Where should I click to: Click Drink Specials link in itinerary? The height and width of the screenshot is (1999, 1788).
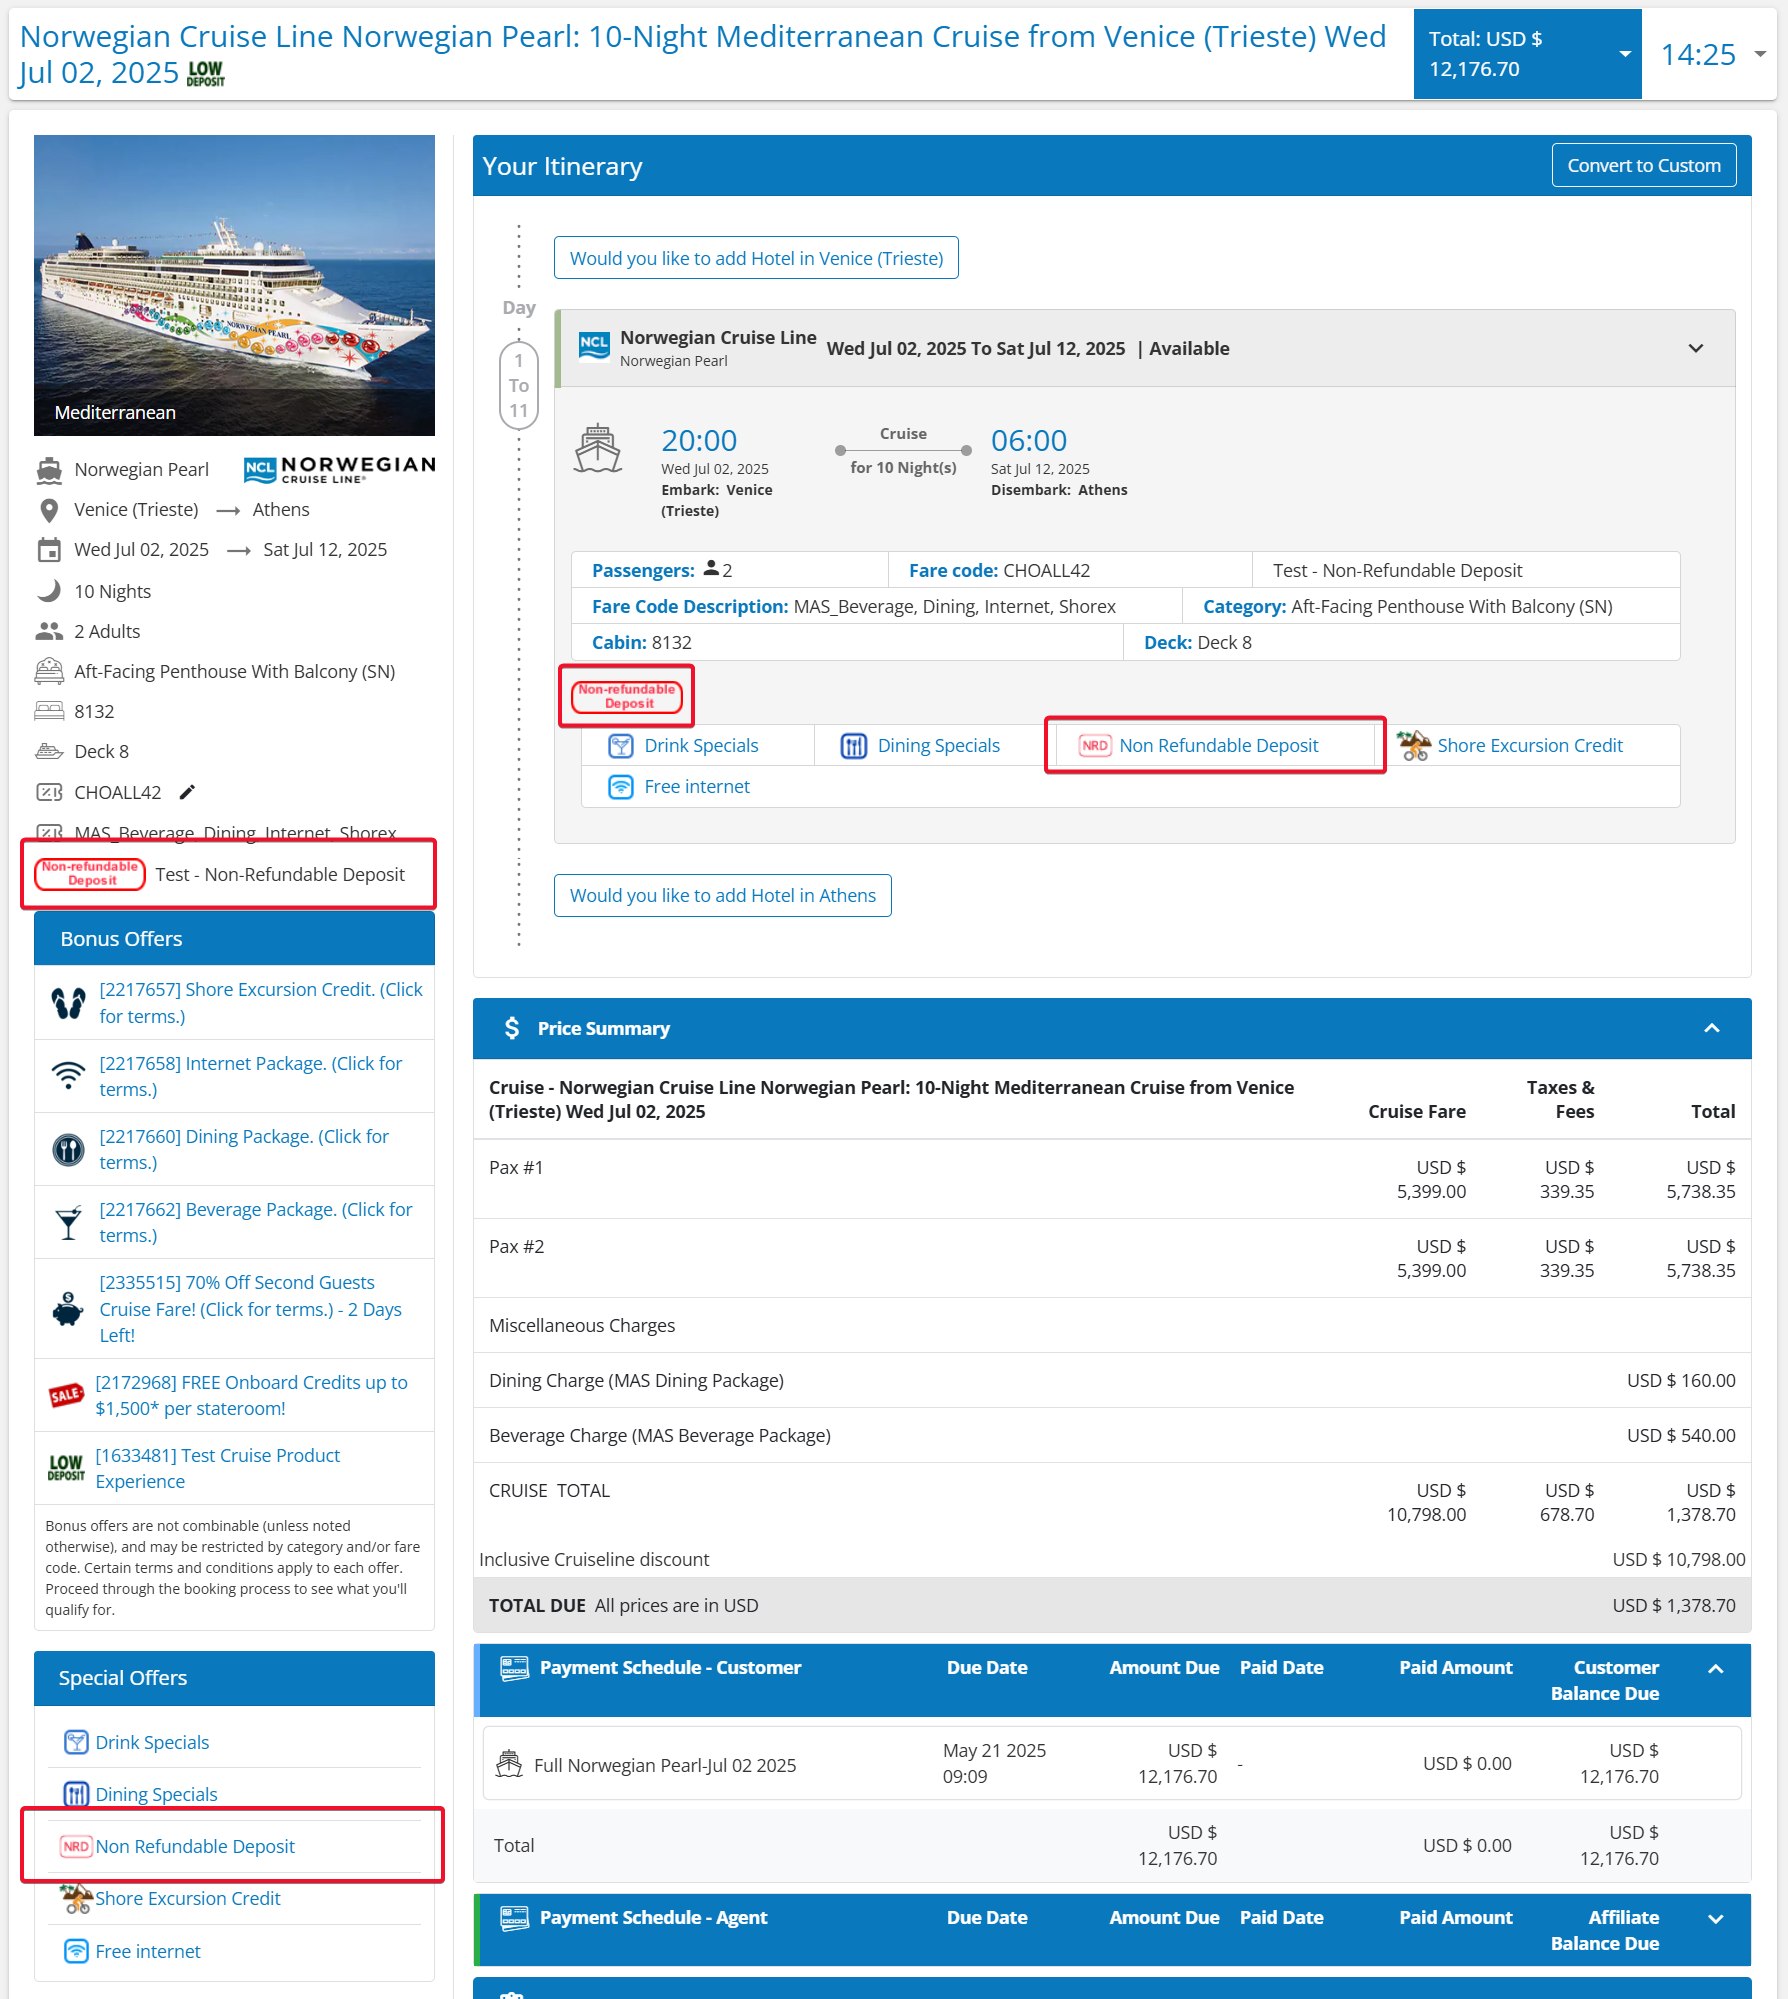(x=702, y=746)
